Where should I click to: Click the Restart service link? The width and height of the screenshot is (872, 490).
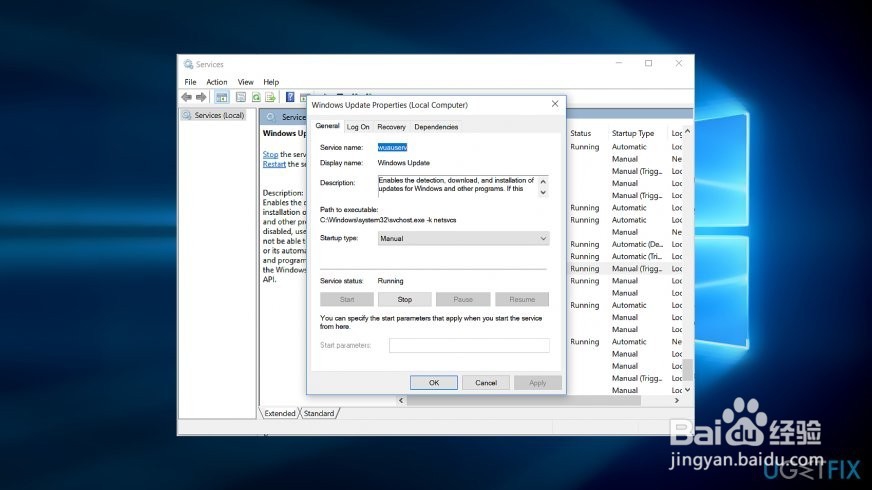pos(274,164)
